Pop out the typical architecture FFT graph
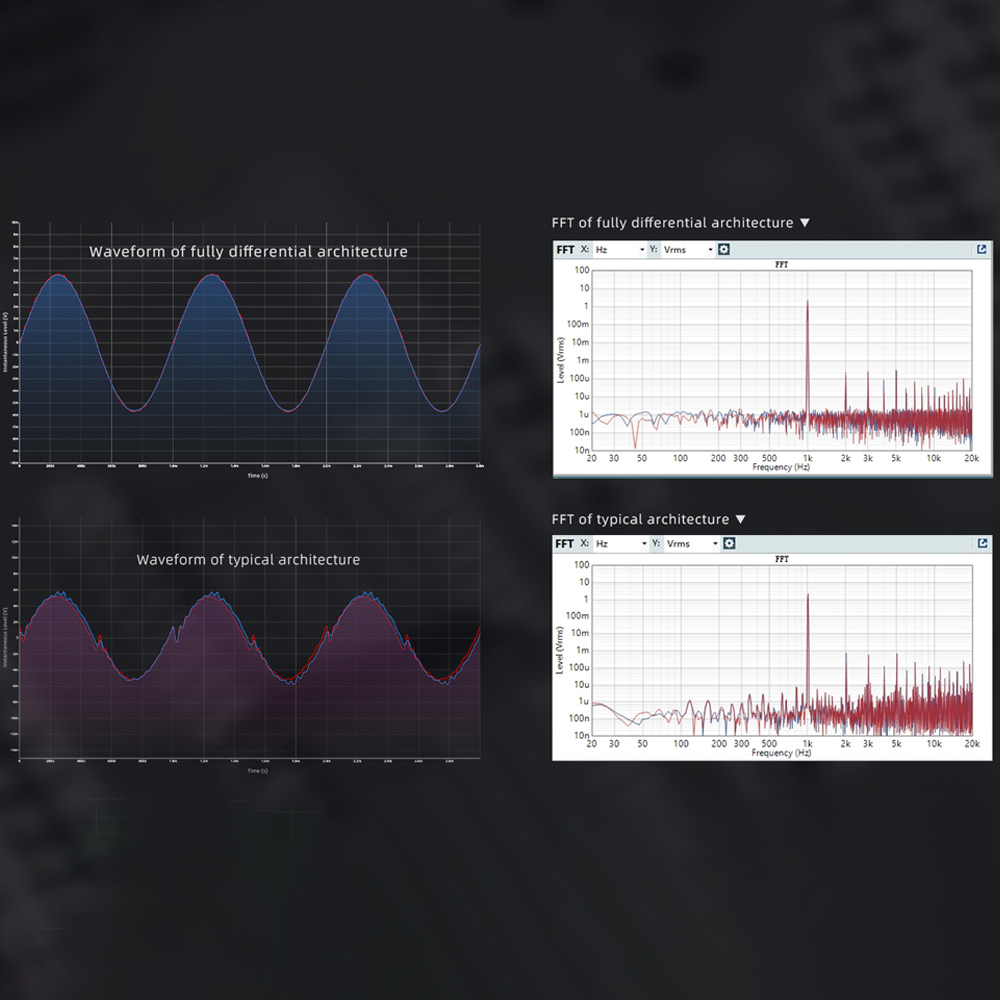1000x1000 pixels. coord(981,543)
